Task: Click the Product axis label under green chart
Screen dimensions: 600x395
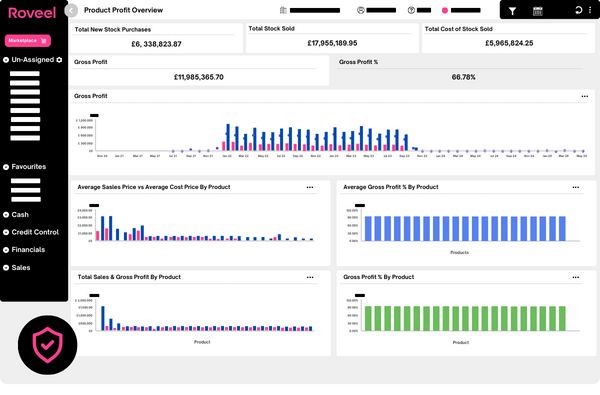Action: point(461,343)
